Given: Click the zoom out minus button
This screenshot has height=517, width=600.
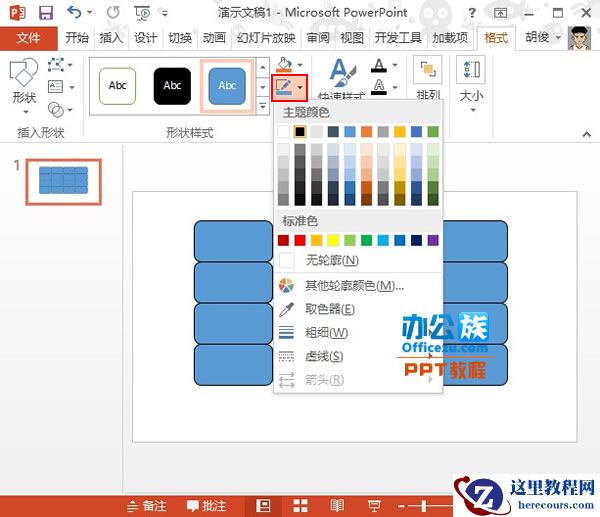Looking at the screenshot, I should (x=401, y=506).
